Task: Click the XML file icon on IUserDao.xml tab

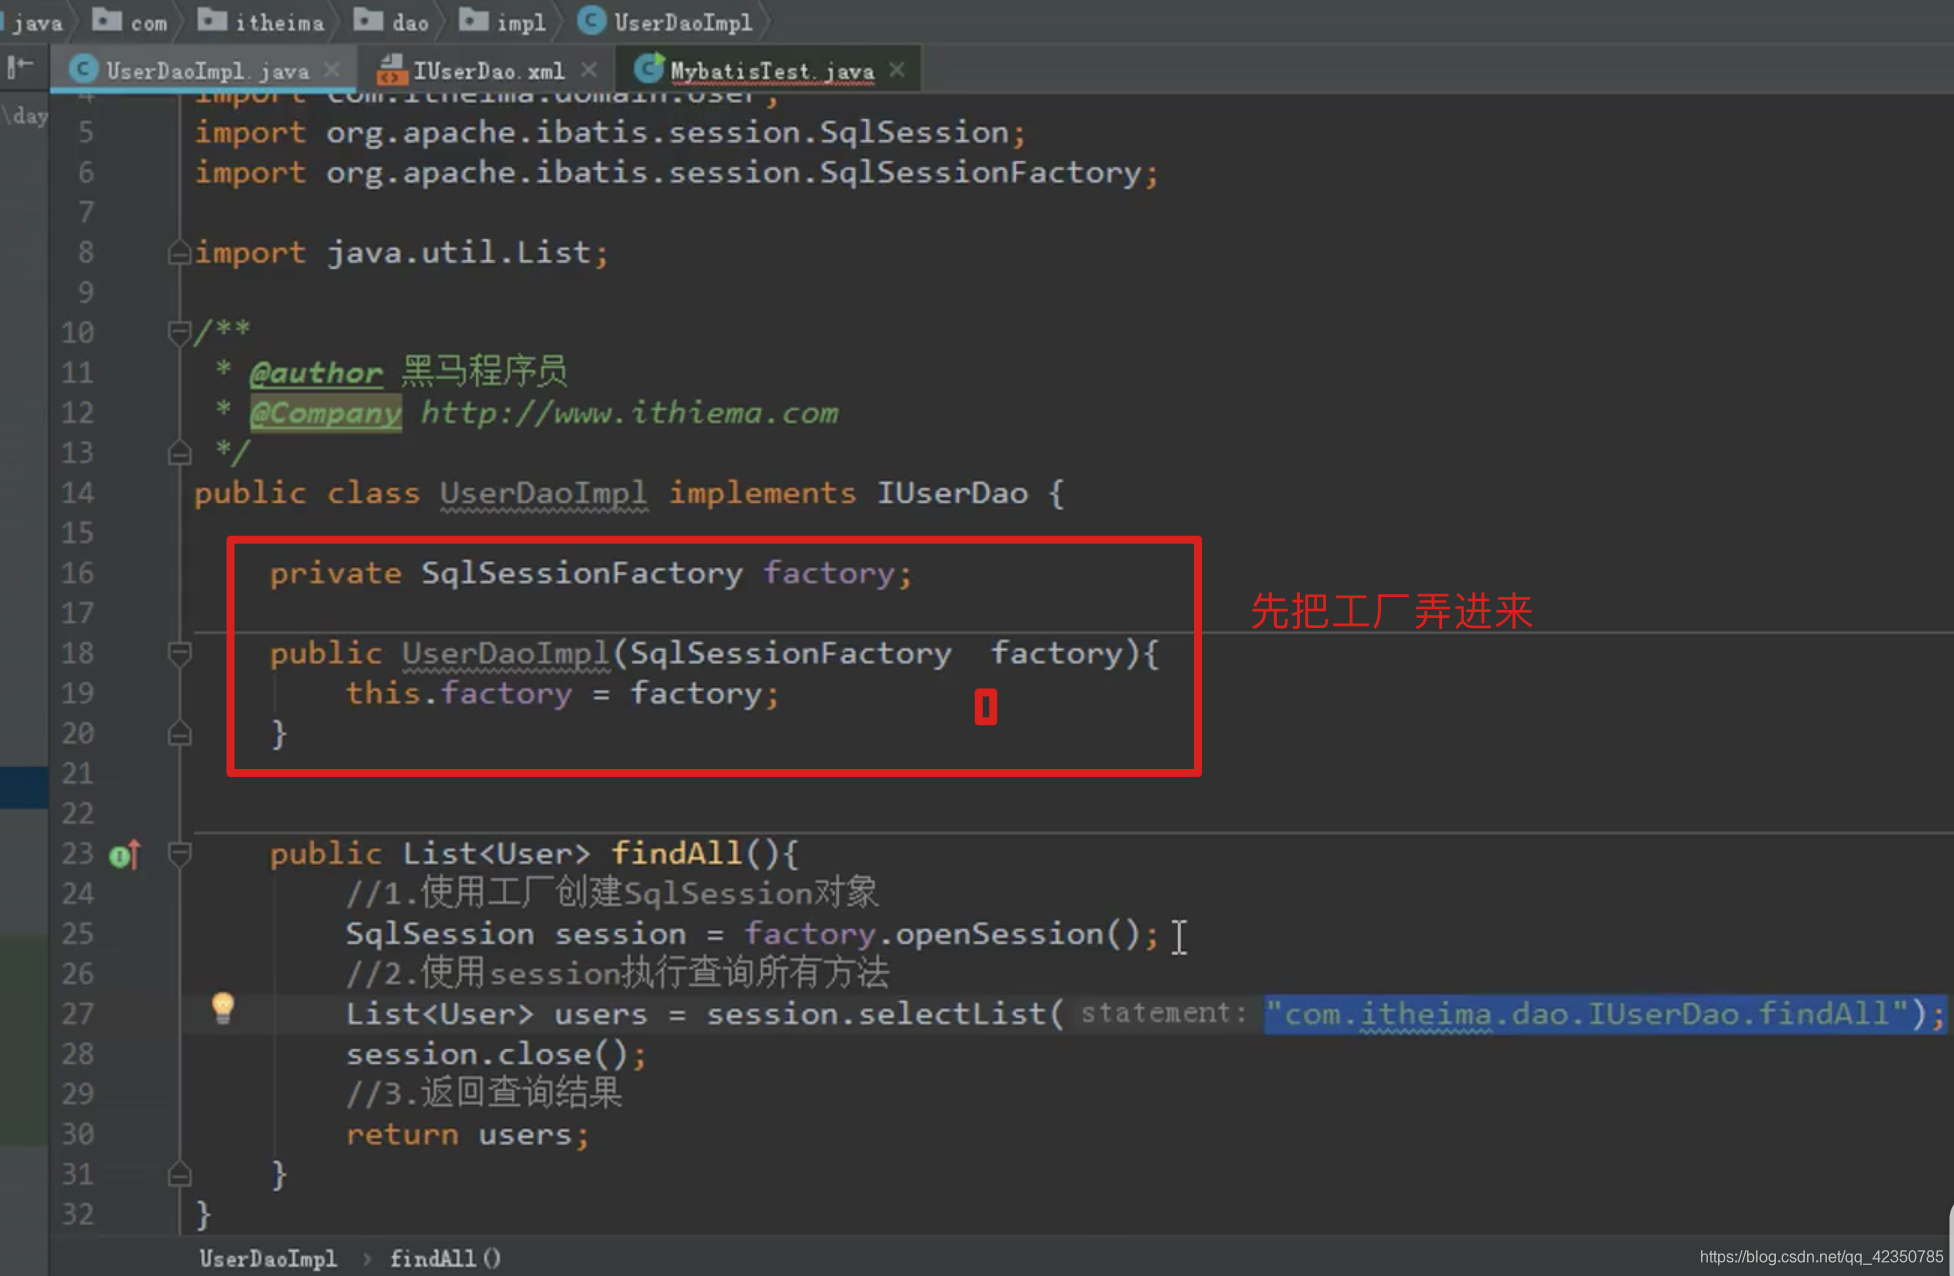Action: [x=392, y=70]
